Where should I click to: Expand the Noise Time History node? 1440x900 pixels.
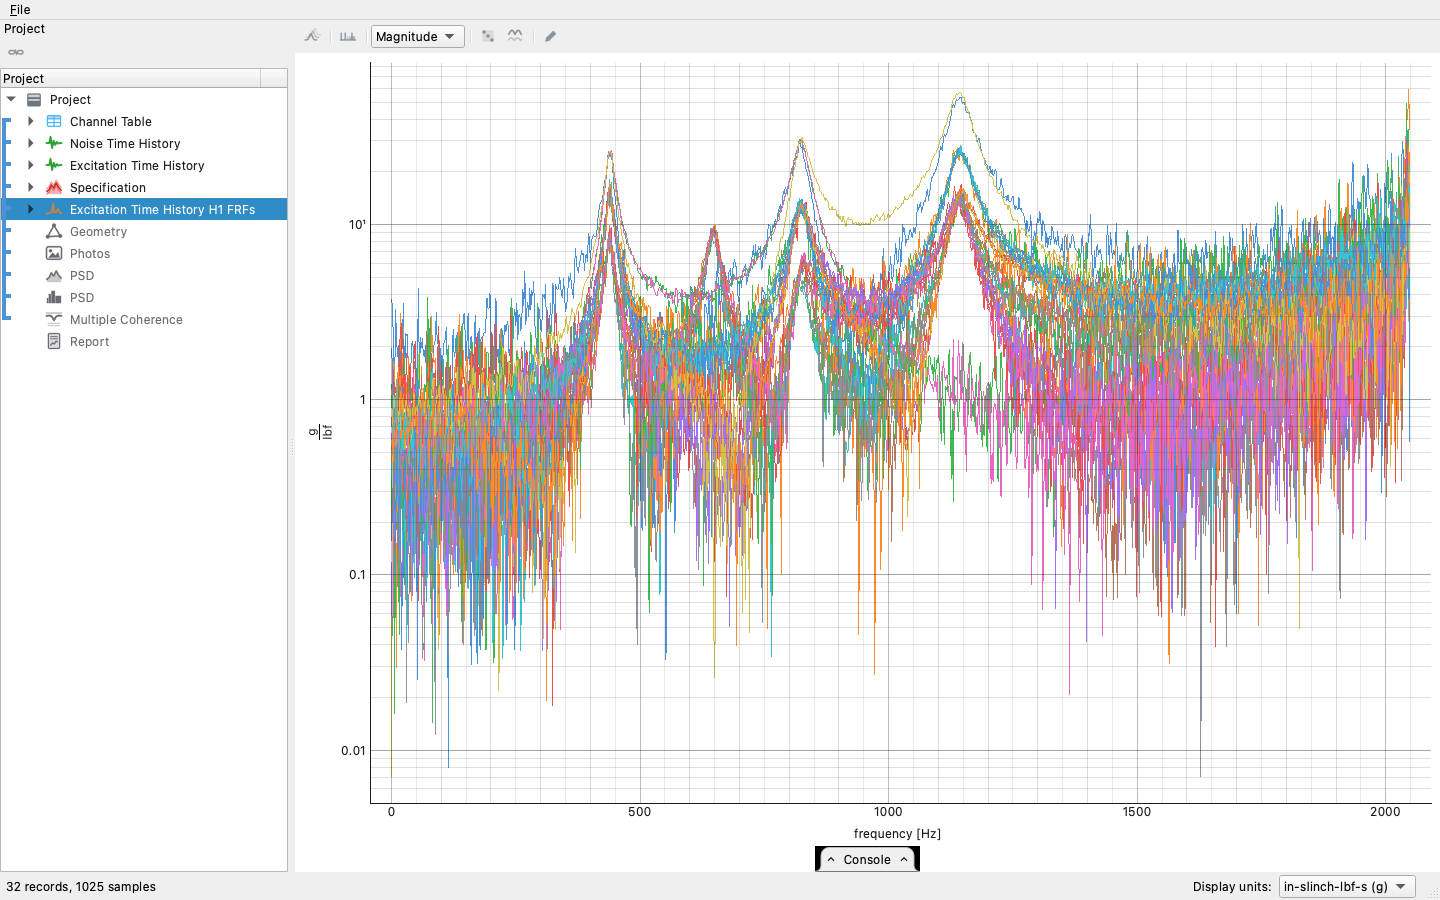click(31, 143)
